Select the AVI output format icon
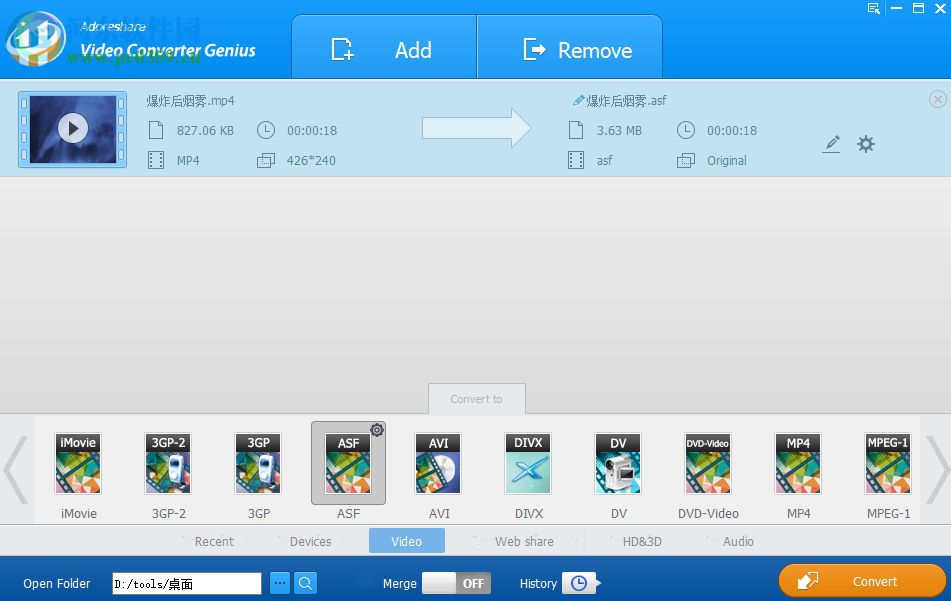The height and width of the screenshot is (601, 951). click(438, 463)
